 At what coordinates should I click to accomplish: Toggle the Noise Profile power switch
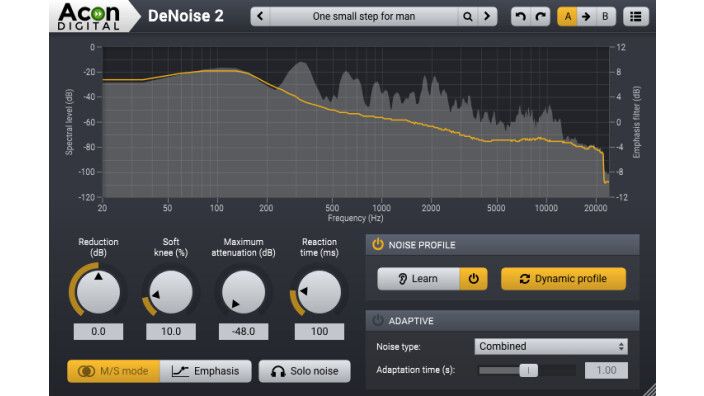pyautogui.click(x=378, y=245)
